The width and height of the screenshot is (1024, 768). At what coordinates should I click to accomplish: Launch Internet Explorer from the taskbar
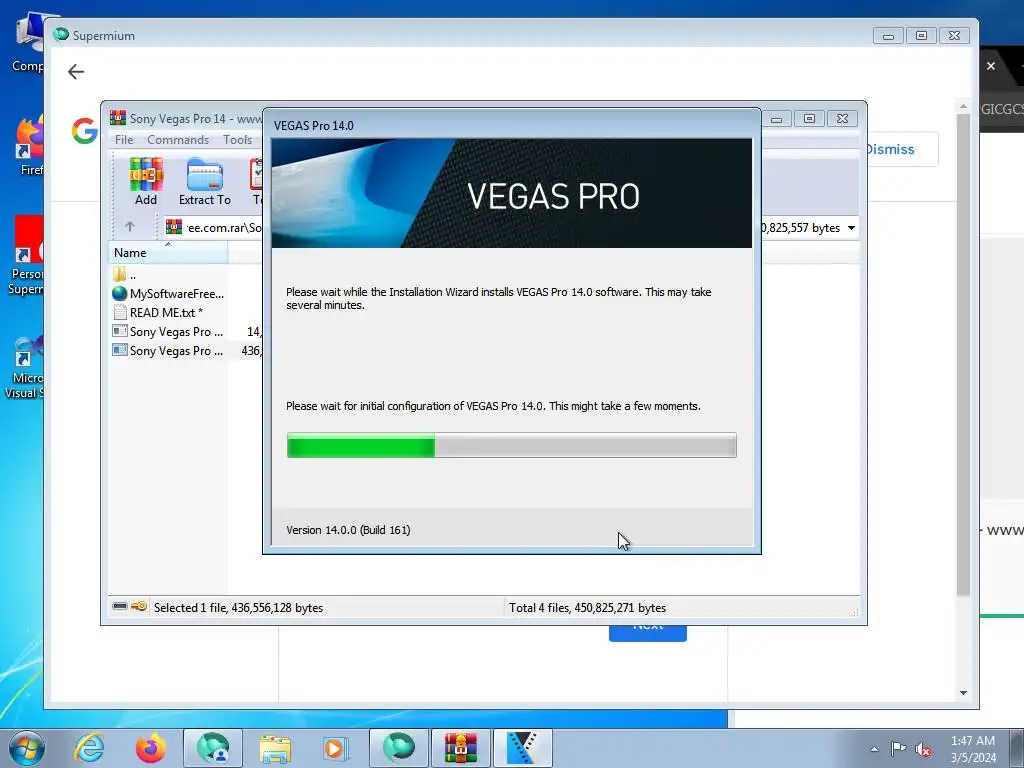89,748
